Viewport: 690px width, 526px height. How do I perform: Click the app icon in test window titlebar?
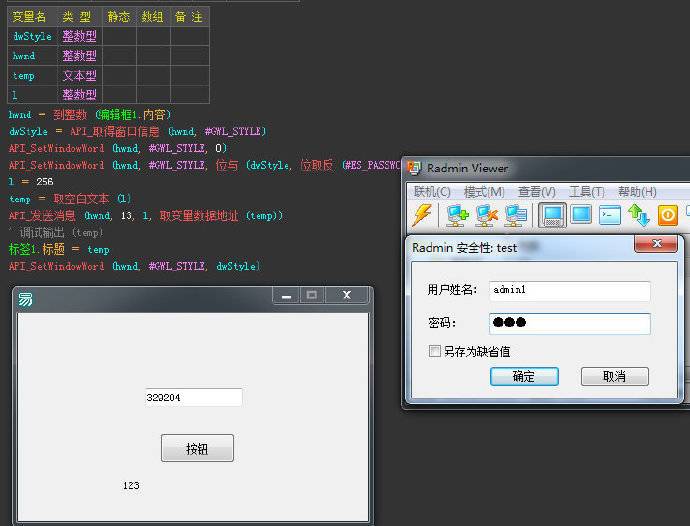click(26, 299)
